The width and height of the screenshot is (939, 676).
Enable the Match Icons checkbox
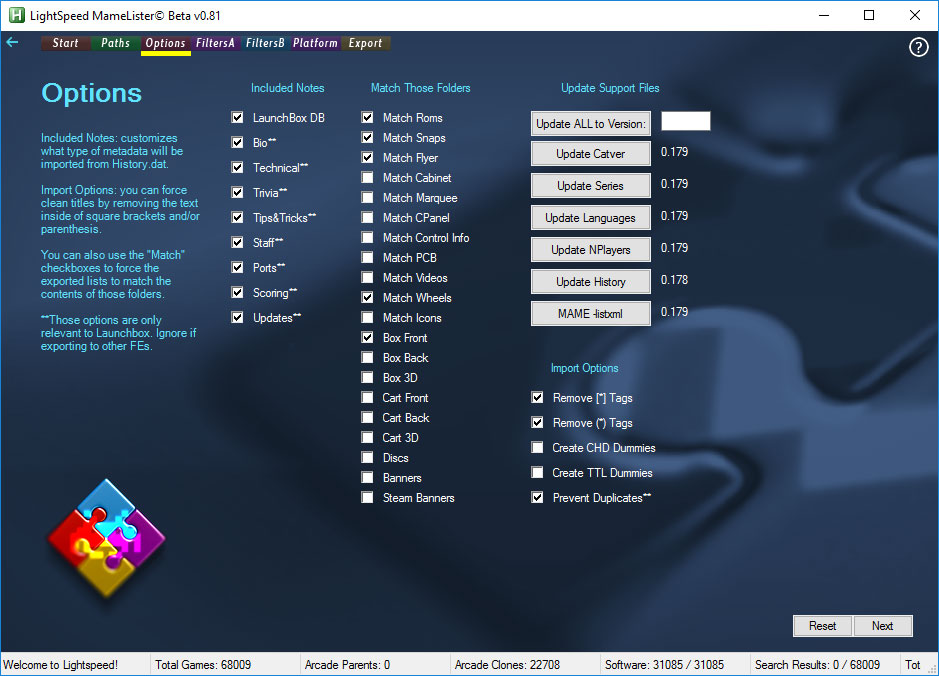(x=368, y=317)
